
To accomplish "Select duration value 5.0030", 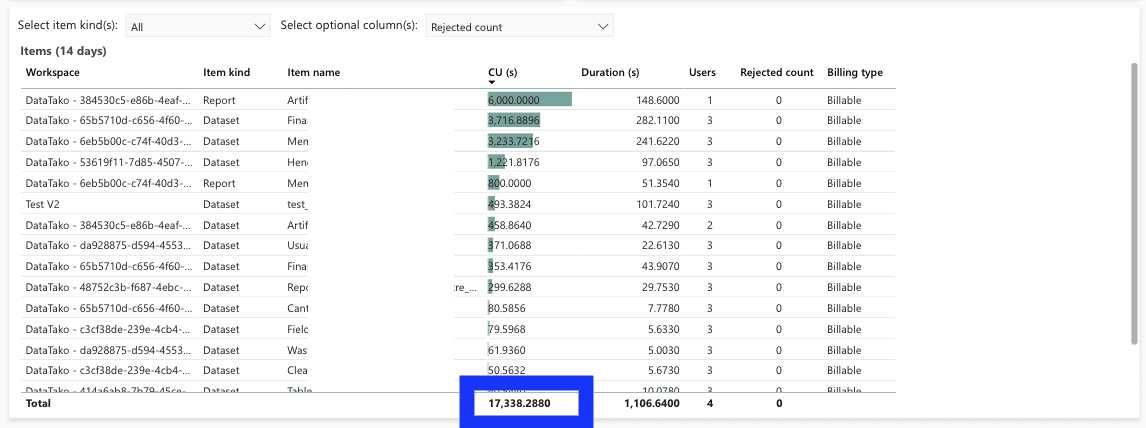I will 662,350.
